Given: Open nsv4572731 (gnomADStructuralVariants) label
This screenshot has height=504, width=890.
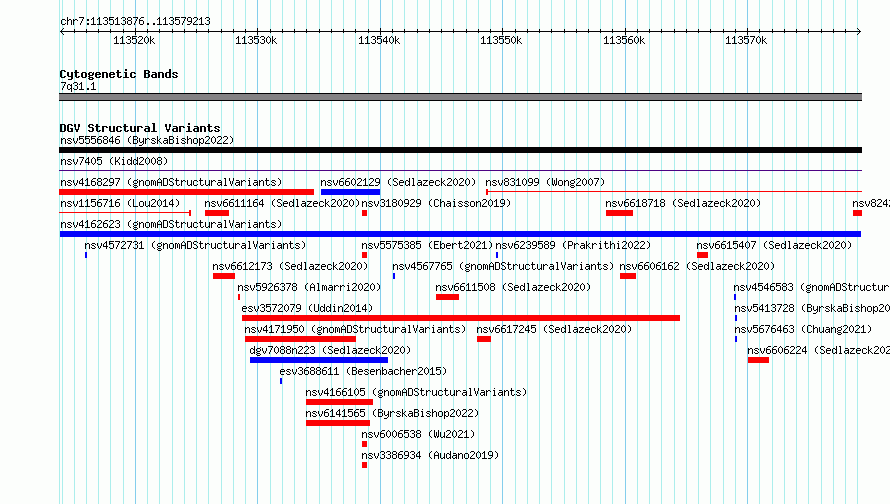Looking at the screenshot, I should pyautogui.click(x=195, y=245).
